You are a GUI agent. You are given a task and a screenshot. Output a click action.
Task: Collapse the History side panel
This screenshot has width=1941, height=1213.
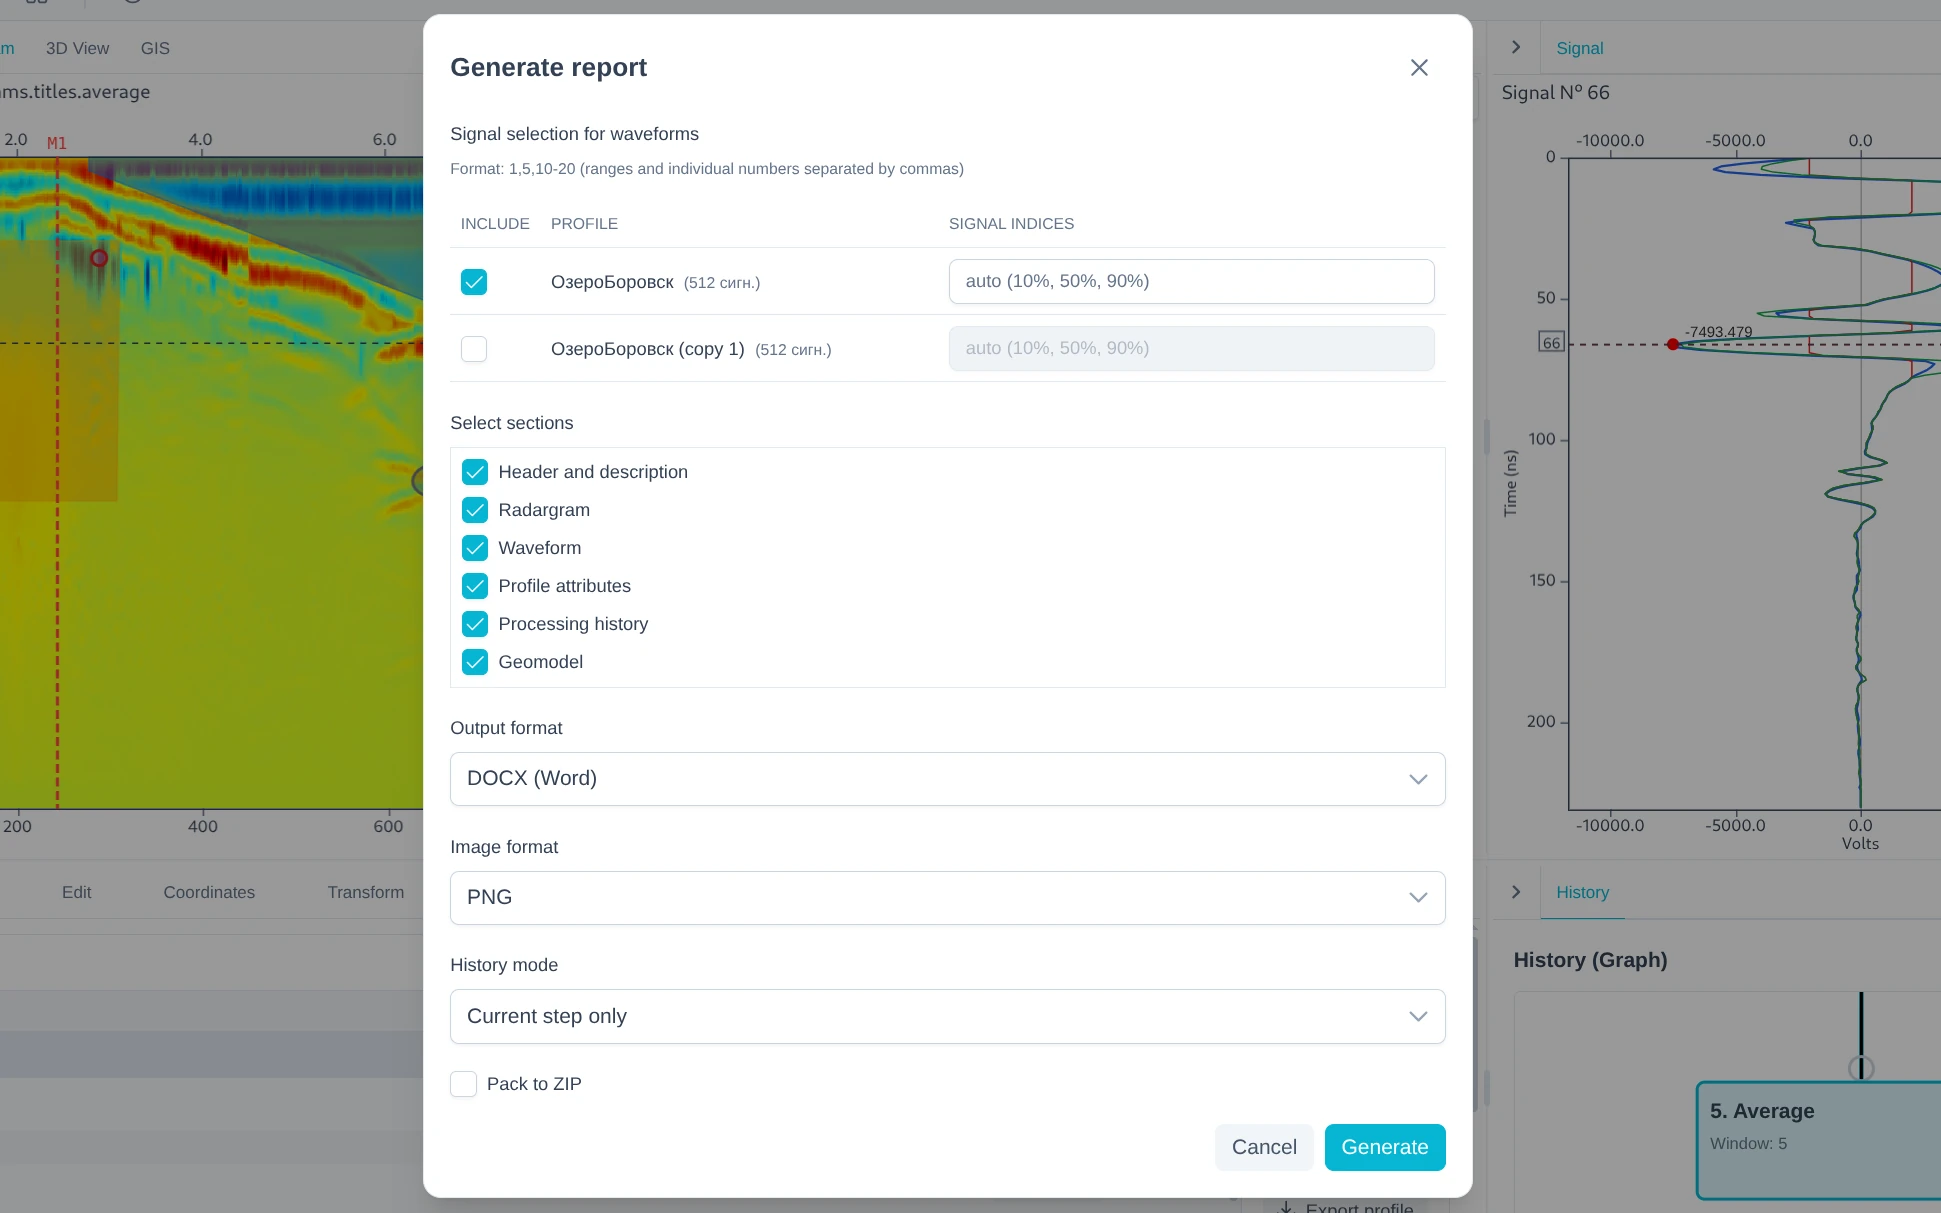pyautogui.click(x=1515, y=891)
